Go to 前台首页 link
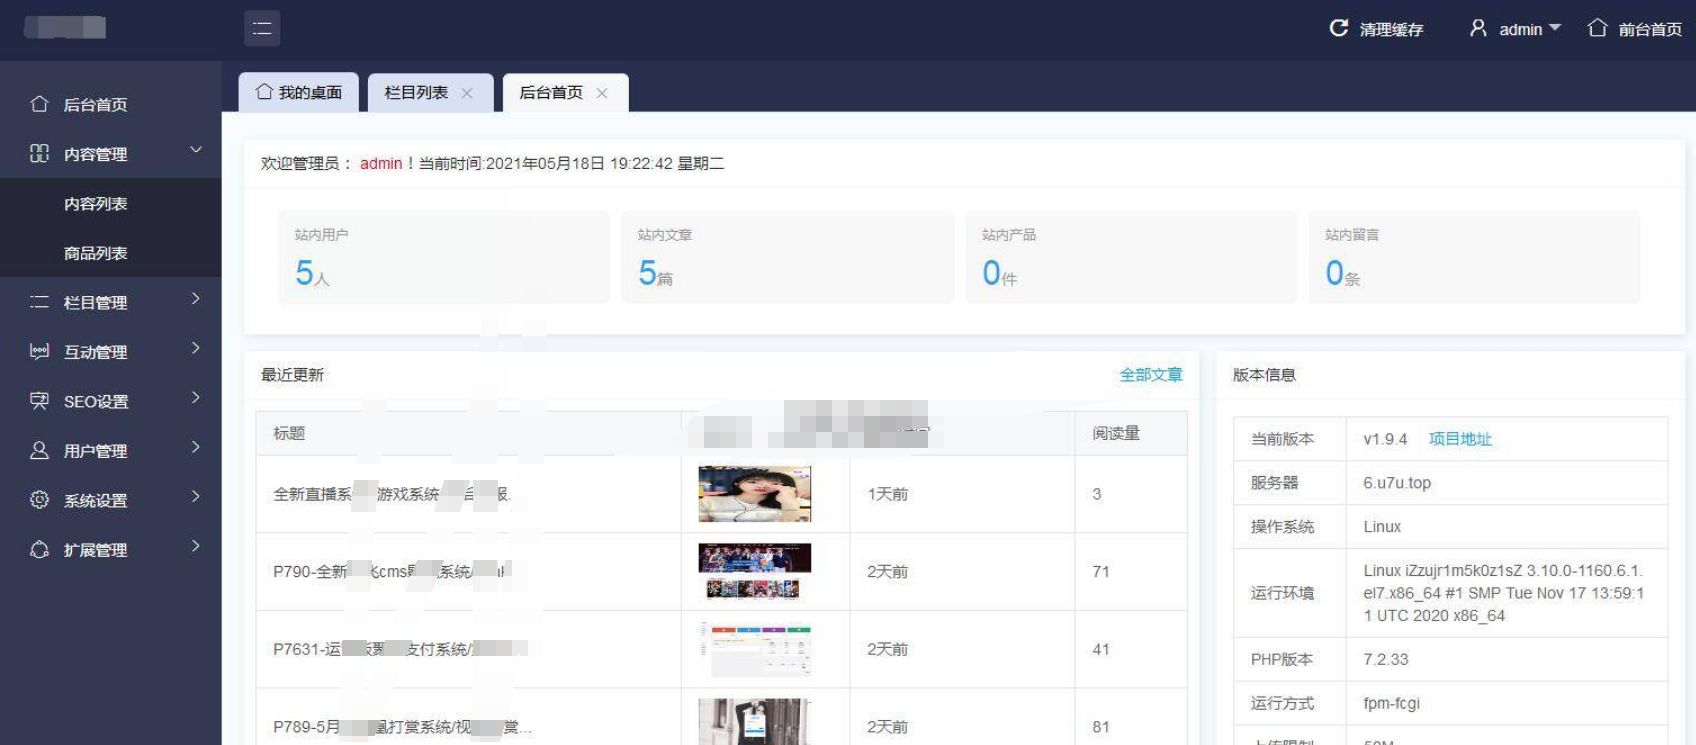The image size is (1696, 745). click(x=1650, y=29)
